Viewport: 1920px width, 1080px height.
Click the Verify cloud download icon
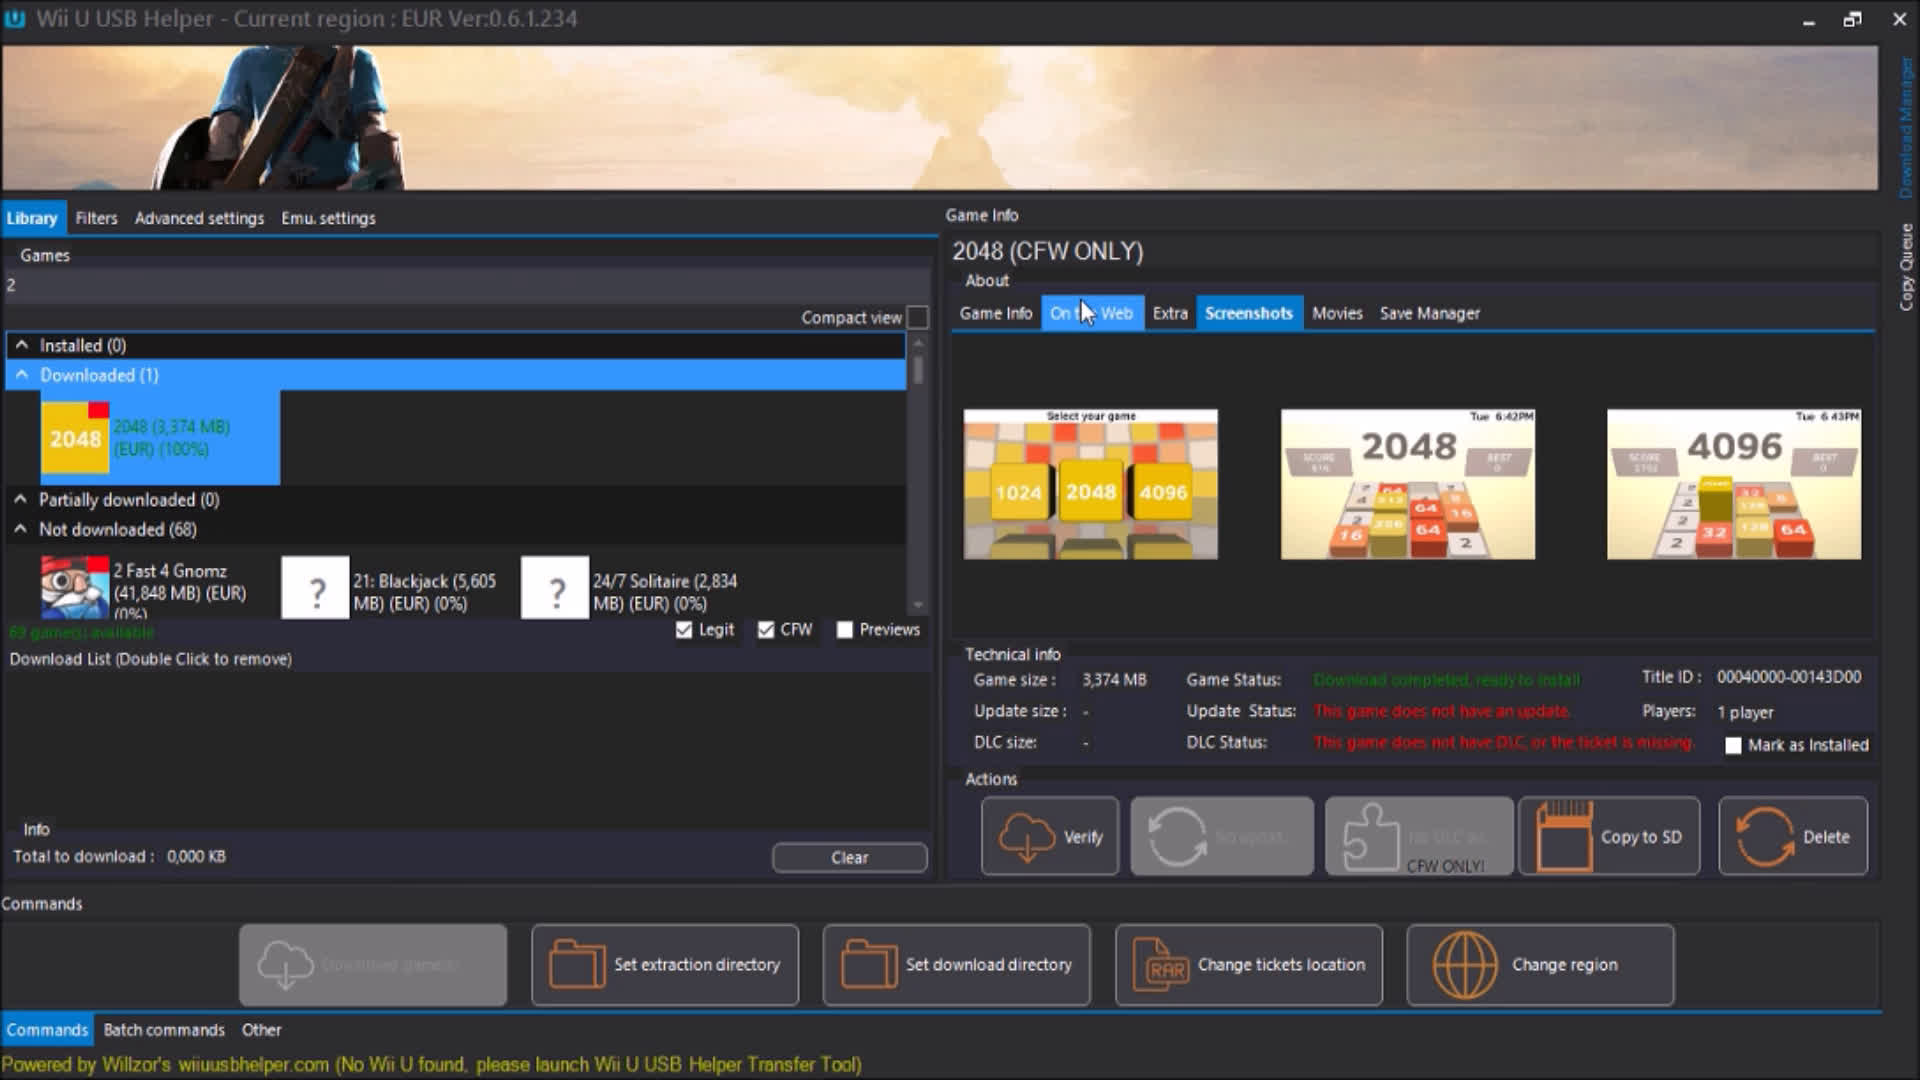1026,837
